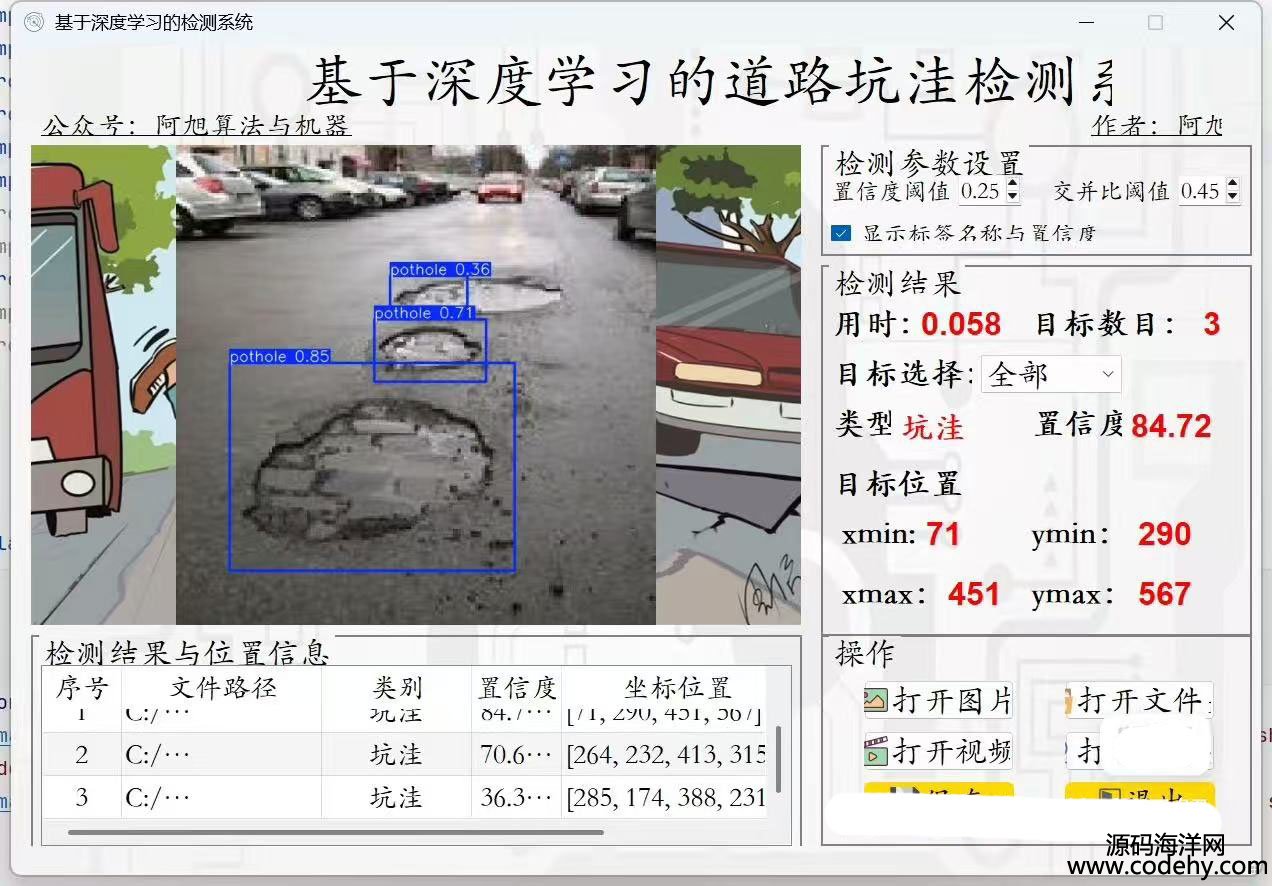Screen dimensions: 1272x886
Task: Uncheck 显示标签名称与置信度 checkbox
Action: 841,233
